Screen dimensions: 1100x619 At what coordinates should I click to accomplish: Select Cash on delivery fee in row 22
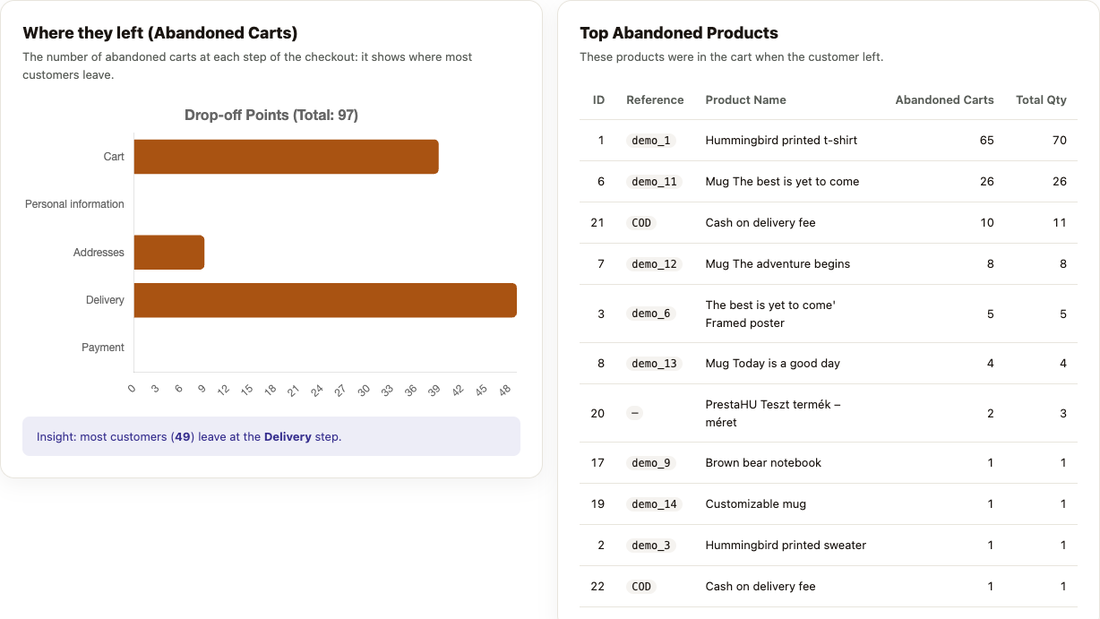pos(760,587)
